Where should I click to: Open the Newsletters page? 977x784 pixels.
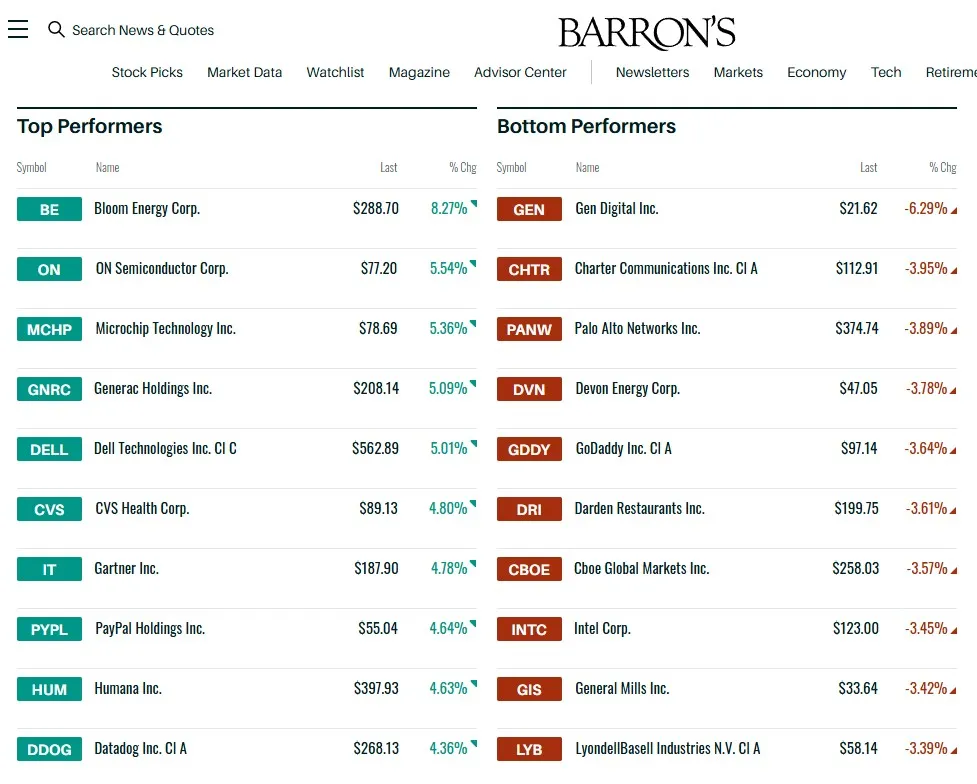pyautogui.click(x=652, y=72)
